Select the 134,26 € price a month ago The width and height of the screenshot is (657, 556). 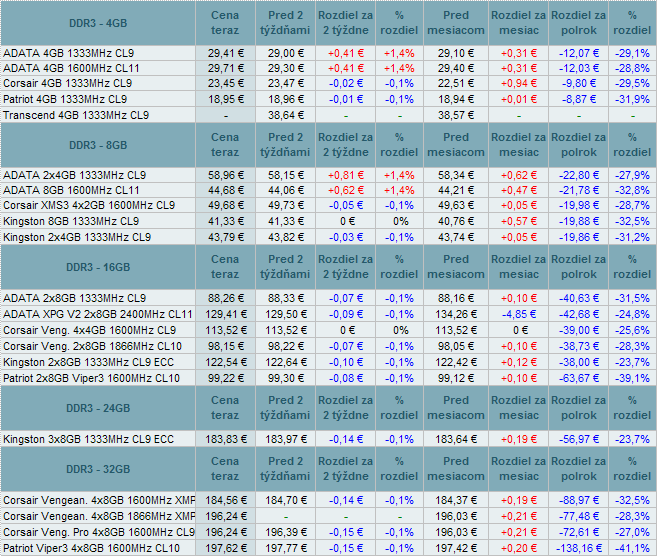click(456, 314)
